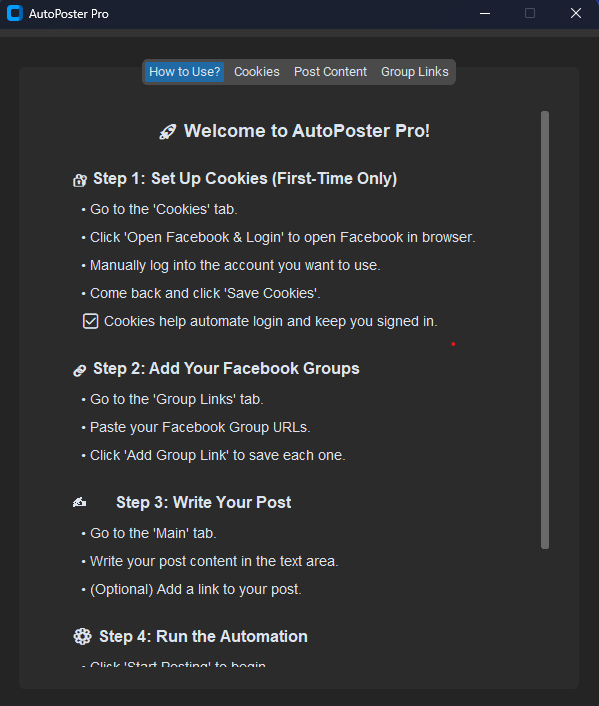
Task: Click the AutoPoster Pro app logo icon
Action: coord(15,14)
